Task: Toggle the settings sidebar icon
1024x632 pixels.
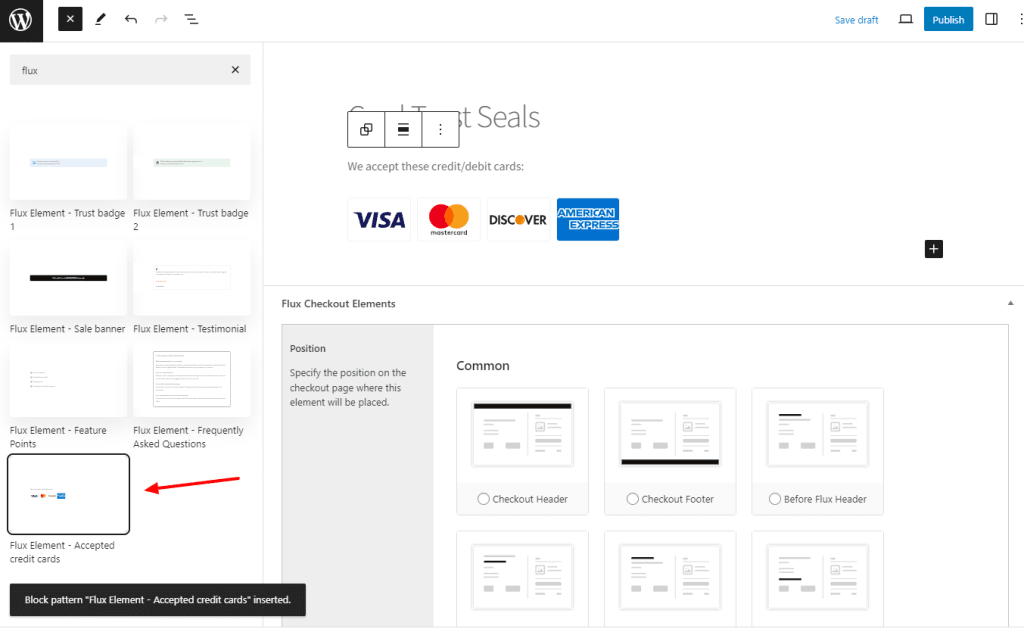Action: point(991,19)
